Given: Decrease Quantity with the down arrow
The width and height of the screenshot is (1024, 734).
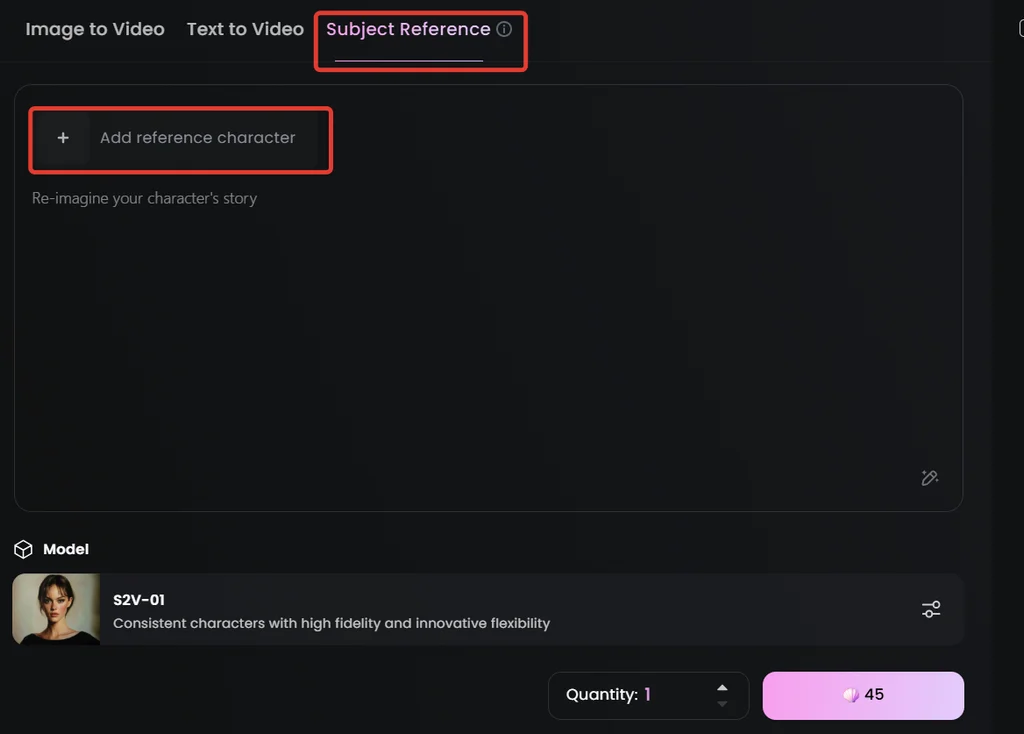Looking at the screenshot, I should (x=722, y=704).
